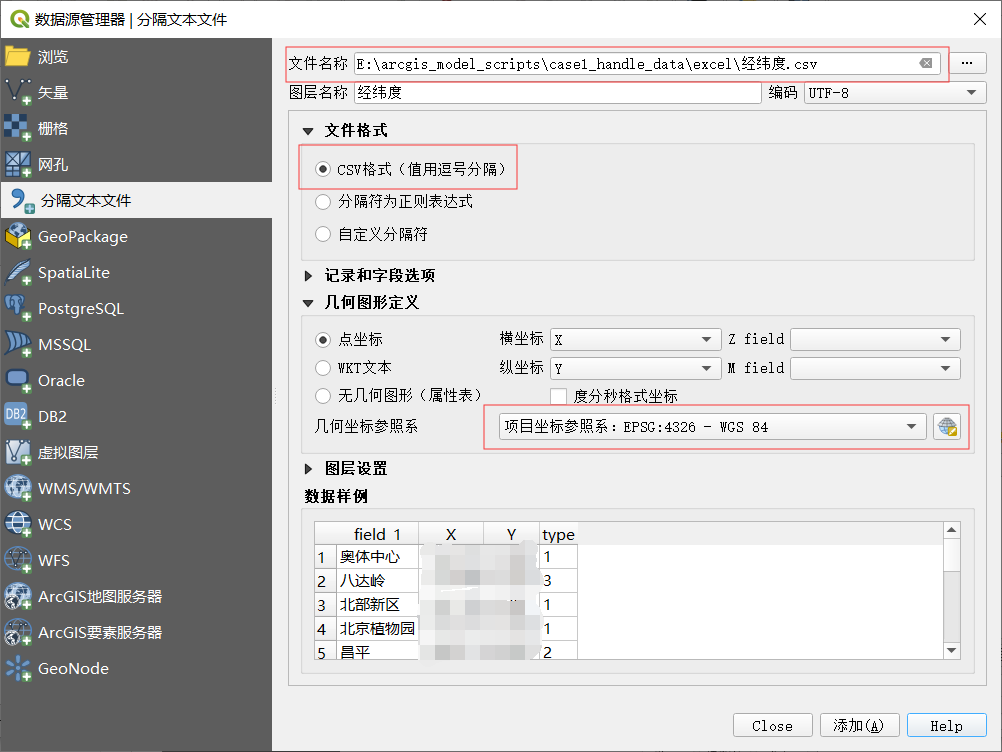Expand the 图层设置 section
Screen dimensions: 1002x752
[x=336, y=466]
